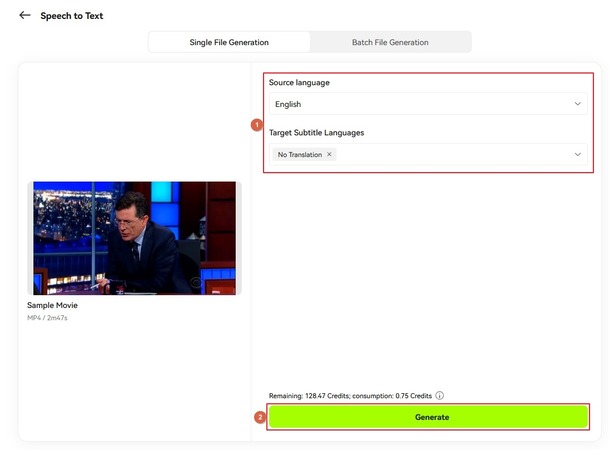Click the info icon next to consumption credits
The image size is (609, 450).
click(x=440, y=395)
